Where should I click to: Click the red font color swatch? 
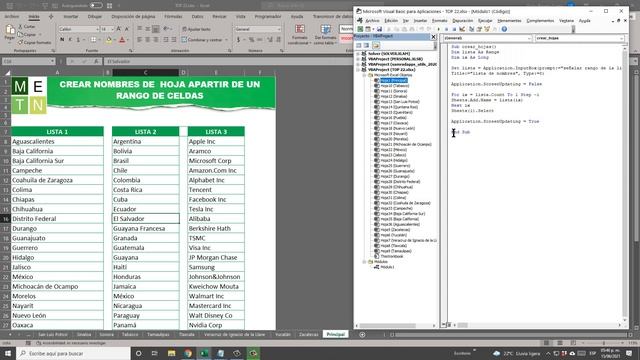[122, 40]
